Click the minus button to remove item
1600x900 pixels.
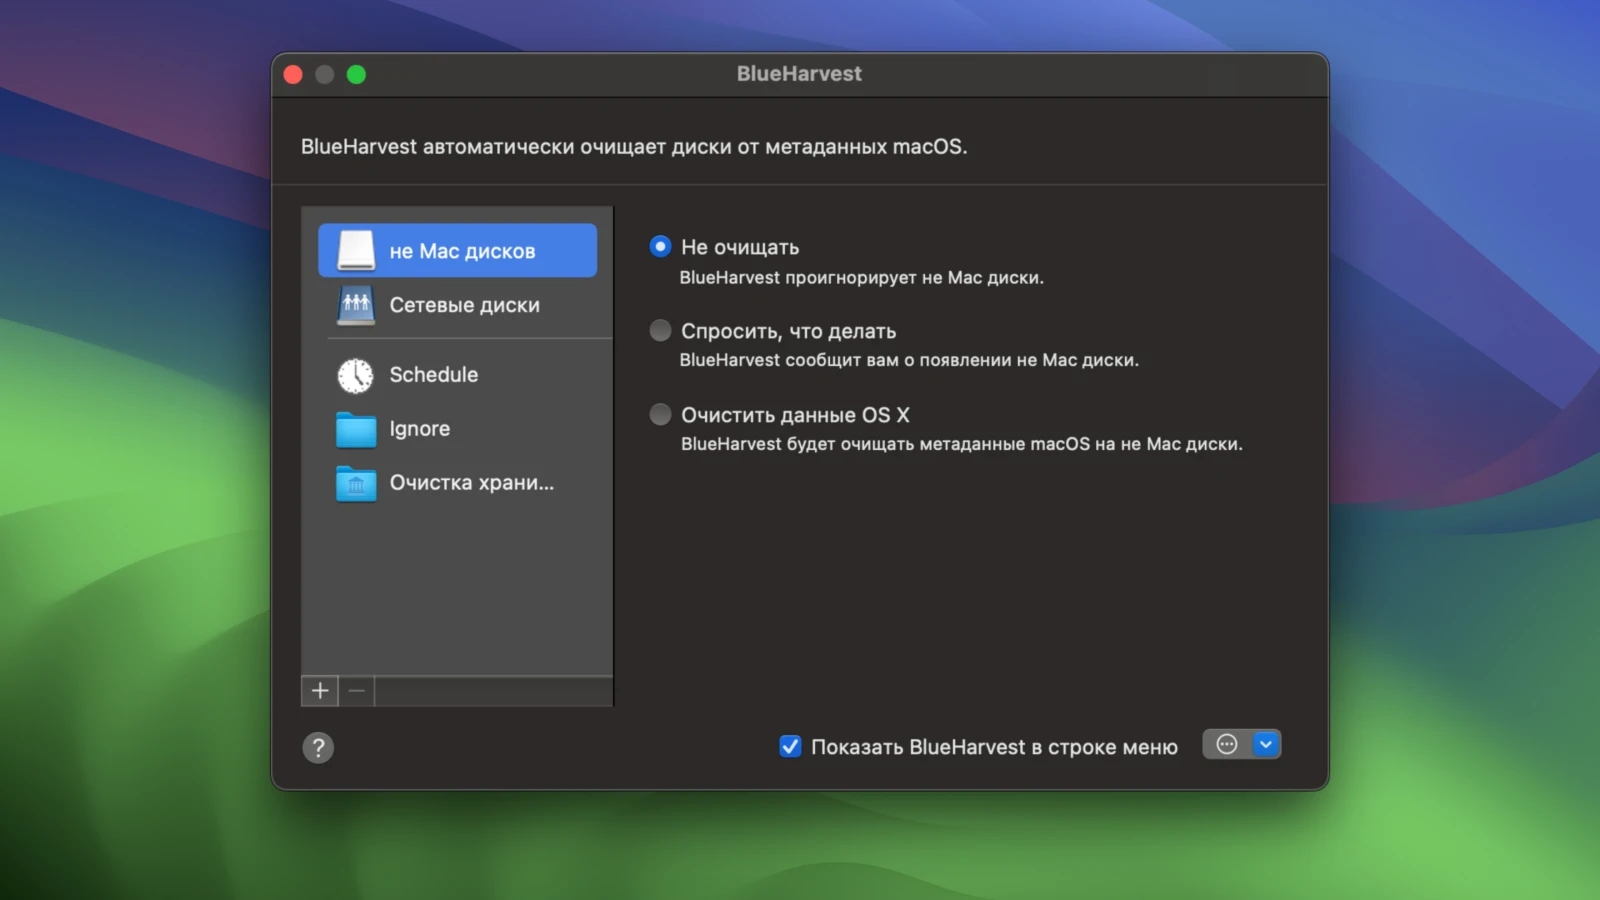coord(356,691)
